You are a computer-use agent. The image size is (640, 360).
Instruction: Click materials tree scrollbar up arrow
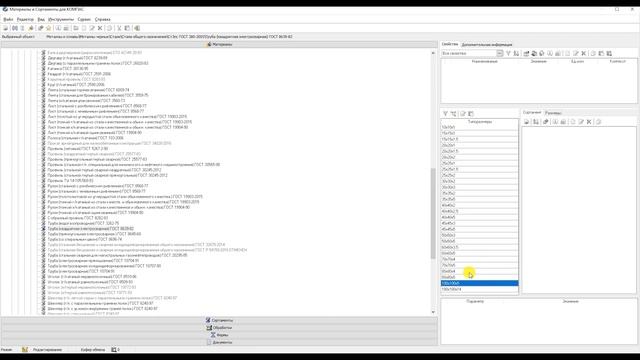pyautogui.click(x=433, y=53)
